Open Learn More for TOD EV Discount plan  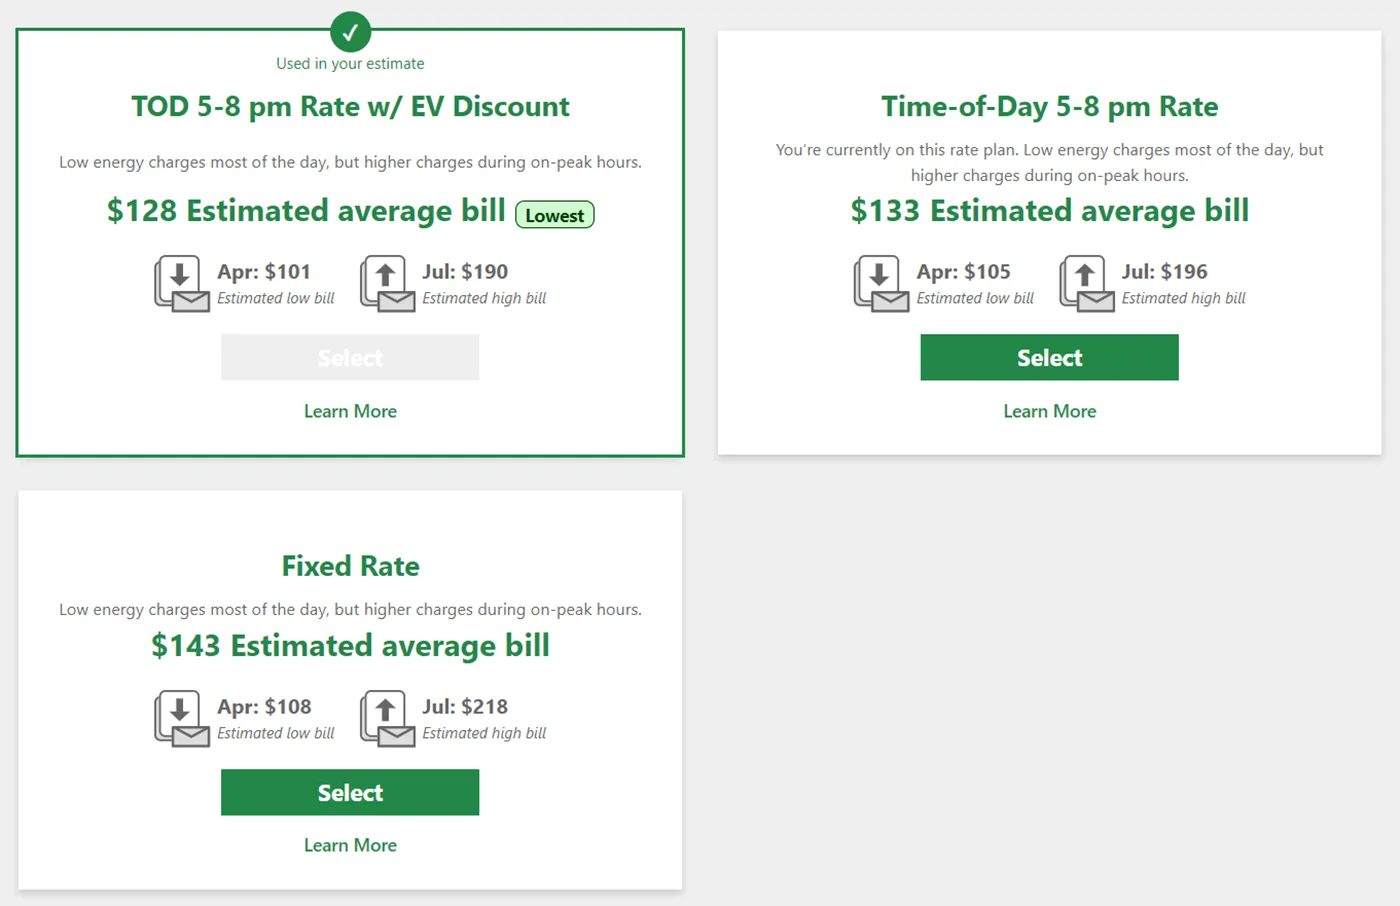pos(350,411)
